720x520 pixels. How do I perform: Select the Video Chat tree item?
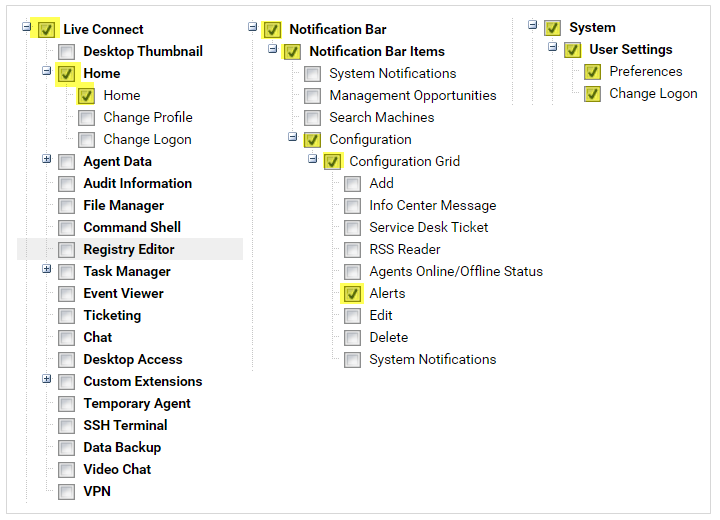pyautogui.click(x=117, y=469)
